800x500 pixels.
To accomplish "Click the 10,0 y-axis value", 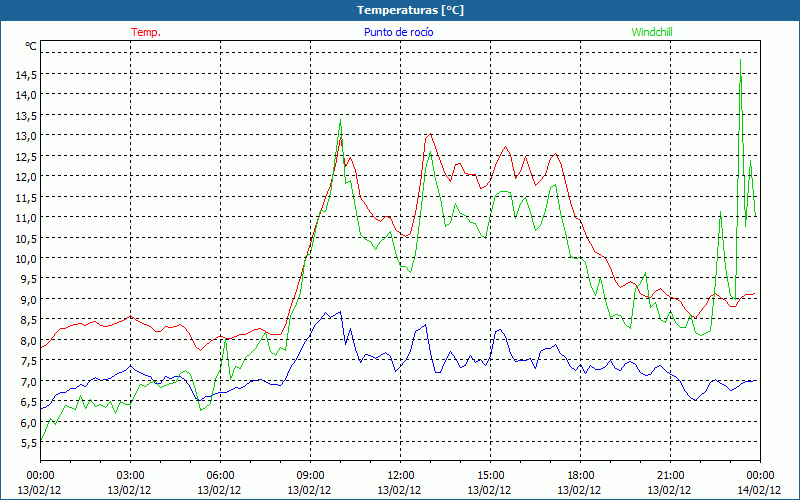I will [x=26, y=259].
